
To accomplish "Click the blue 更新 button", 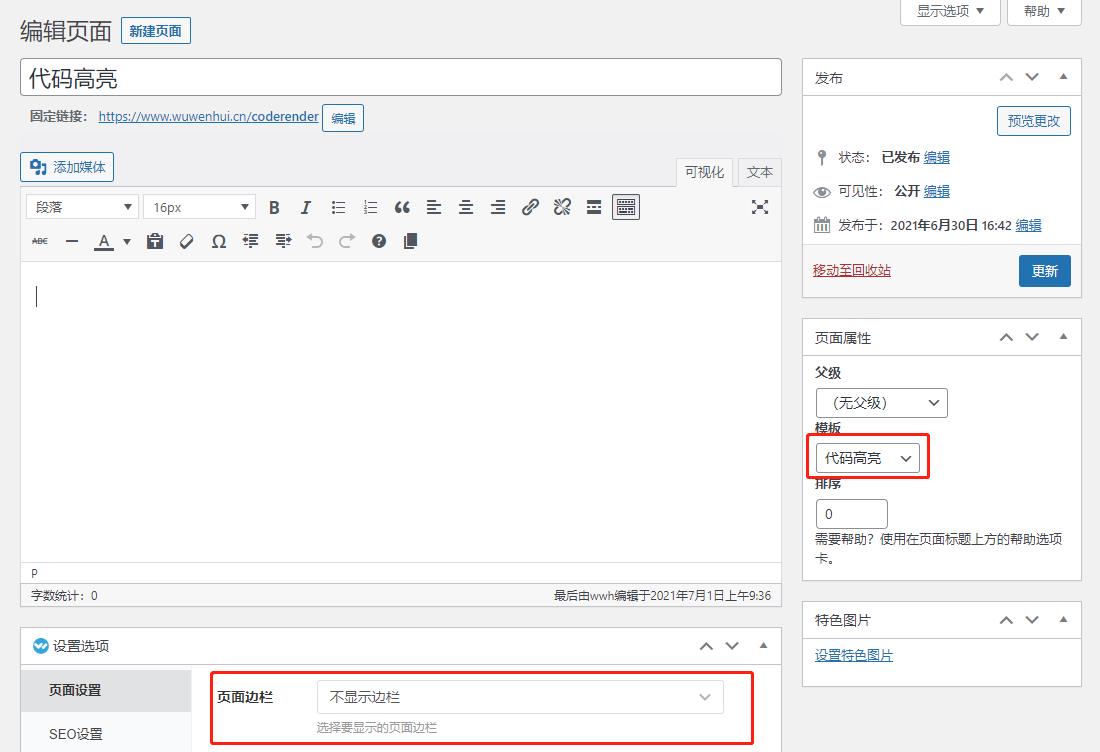I will point(1044,271).
